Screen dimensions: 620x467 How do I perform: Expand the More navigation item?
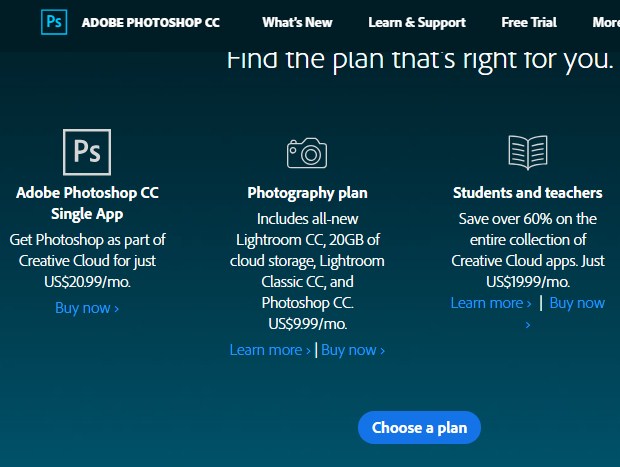[606, 23]
